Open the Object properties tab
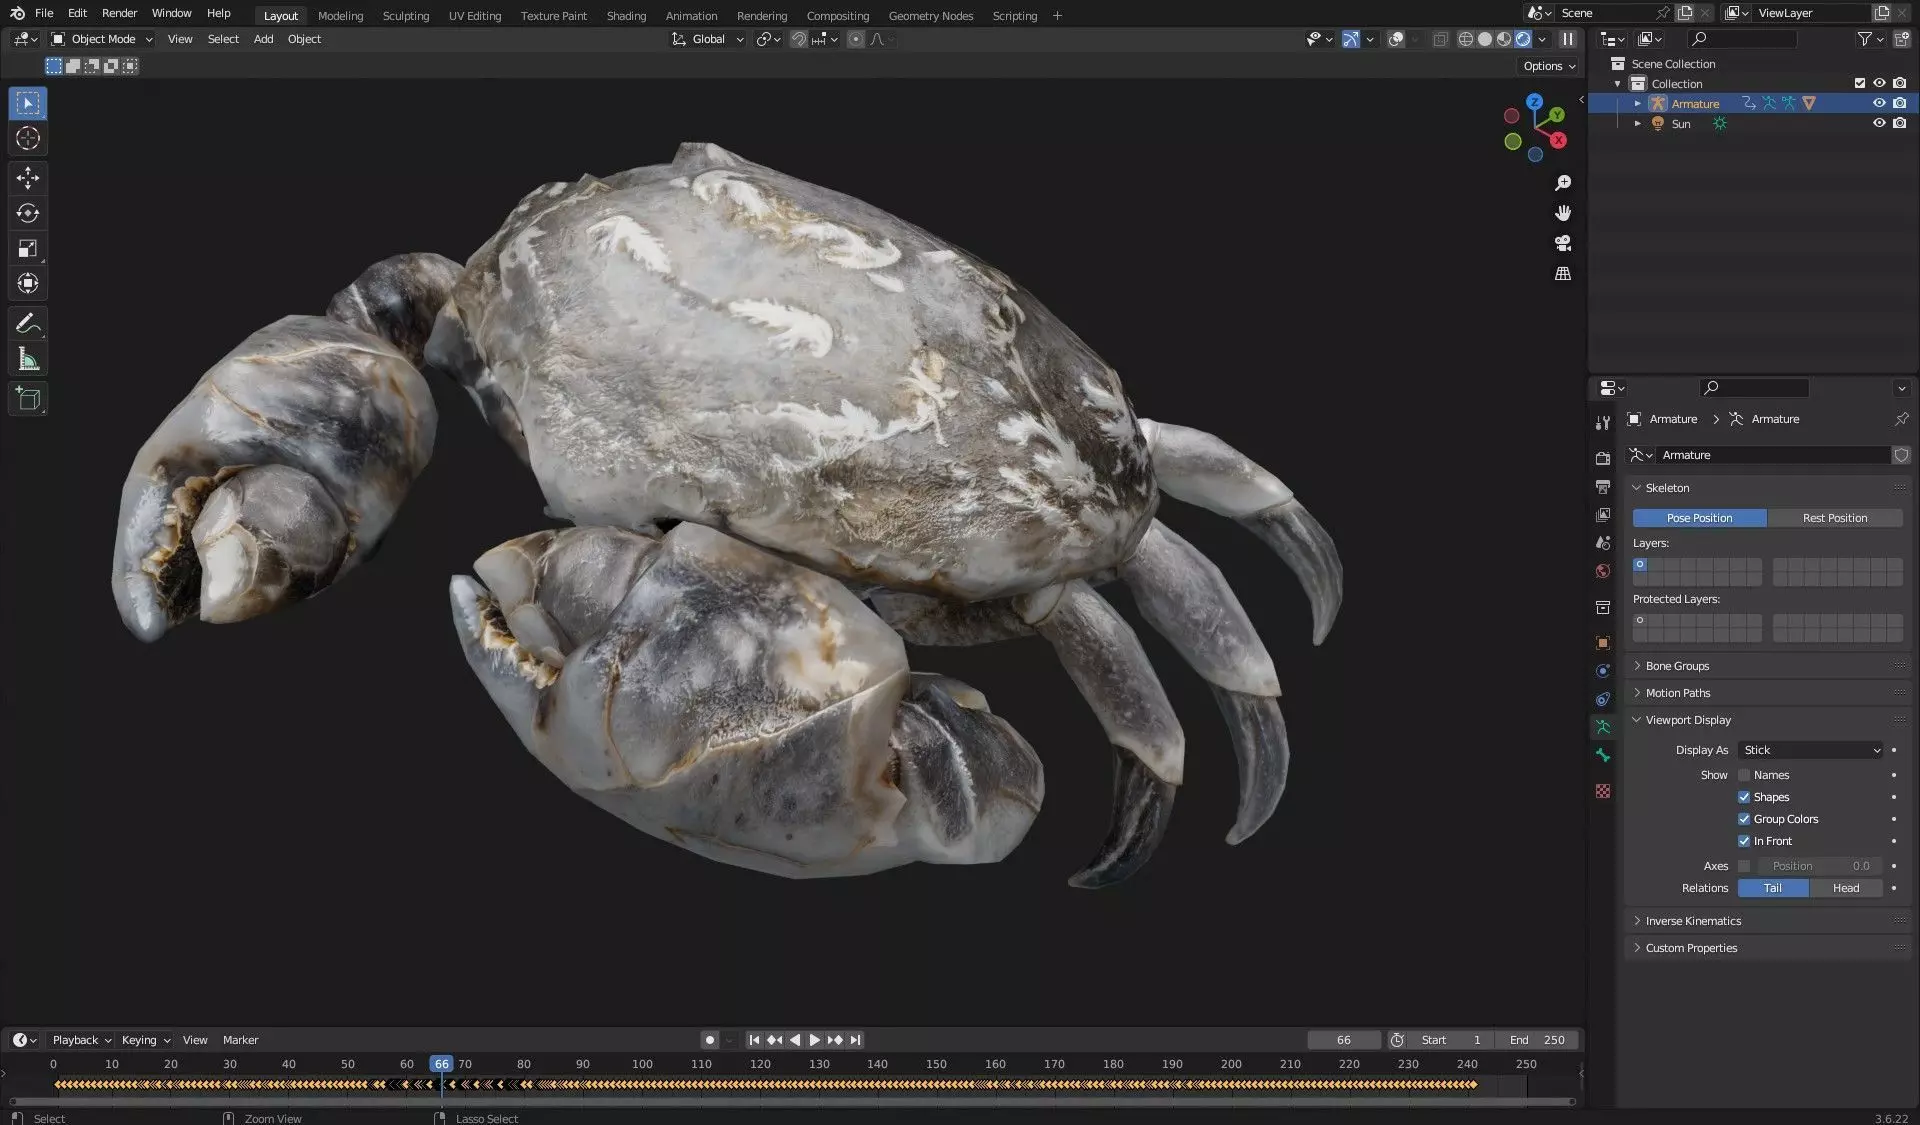Screen dimensions: 1920x1125 [x=1603, y=643]
